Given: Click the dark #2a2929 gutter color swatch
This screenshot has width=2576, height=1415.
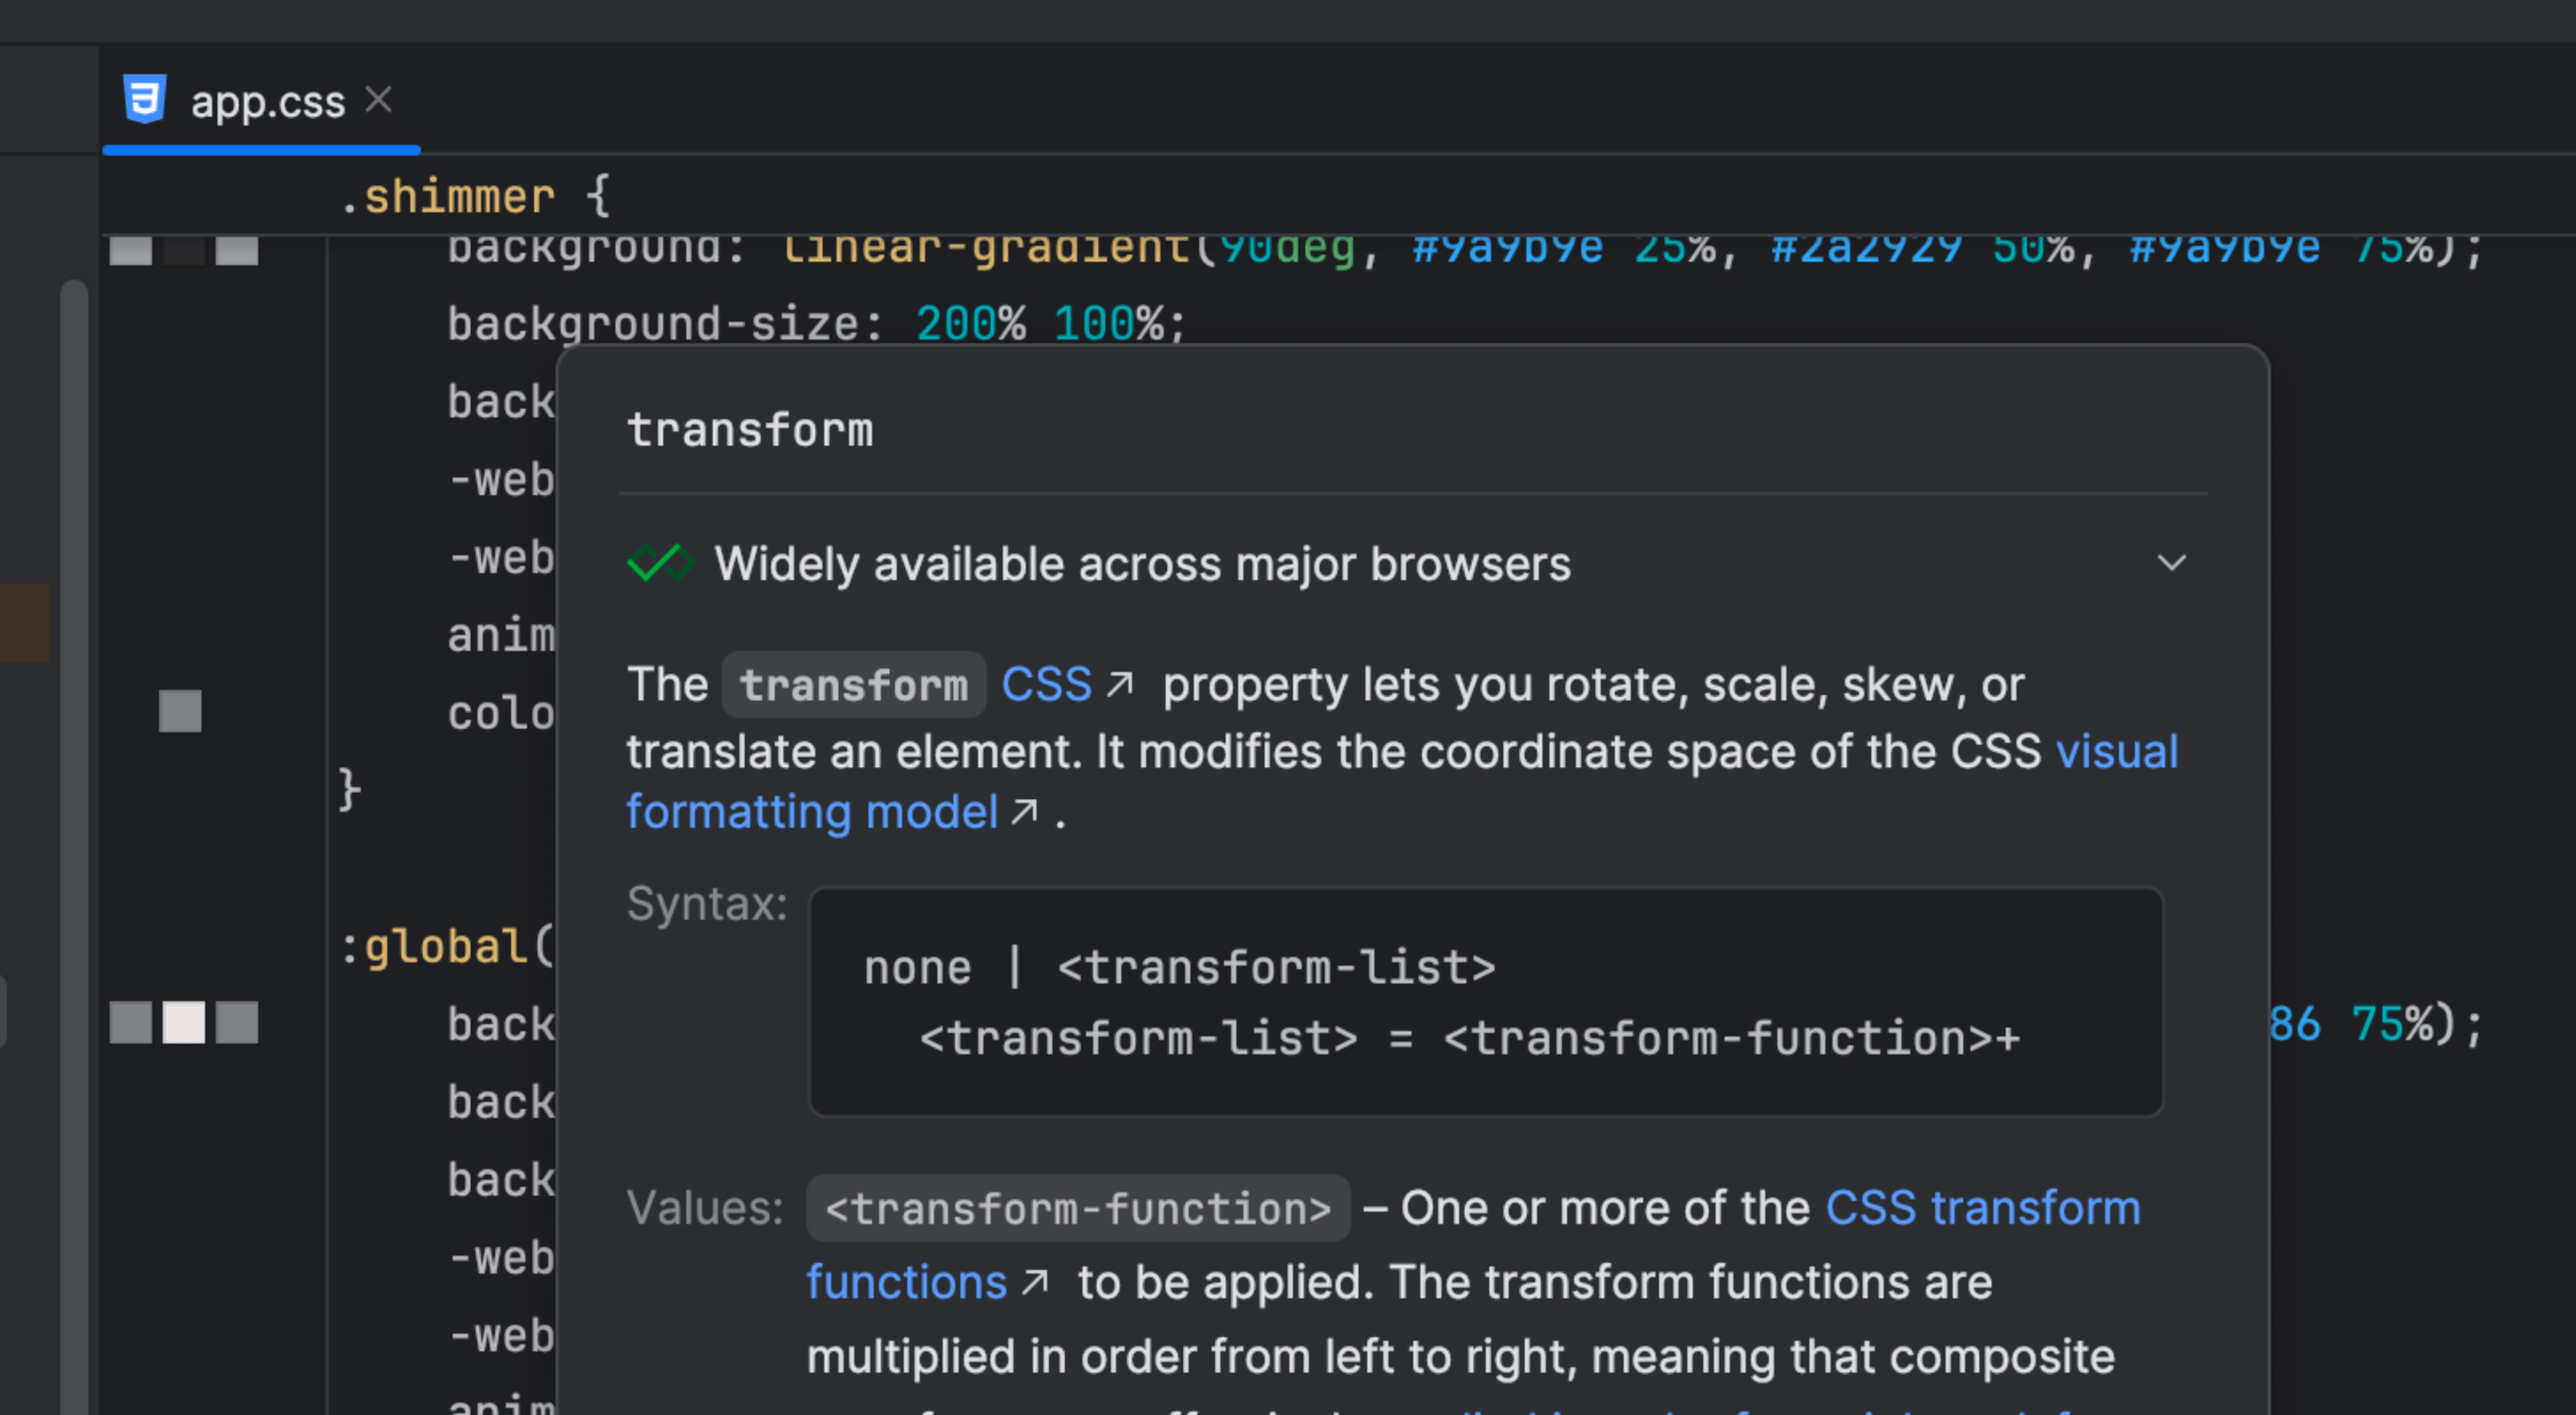Looking at the screenshot, I should [x=184, y=250].
